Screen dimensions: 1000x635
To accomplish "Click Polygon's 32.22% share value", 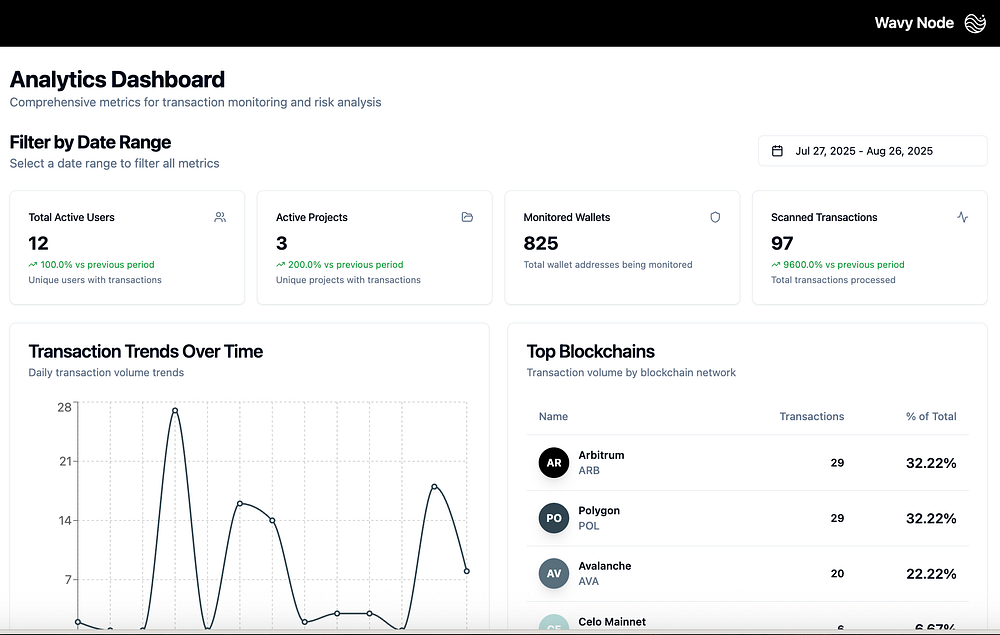I will tap(931, 519).
